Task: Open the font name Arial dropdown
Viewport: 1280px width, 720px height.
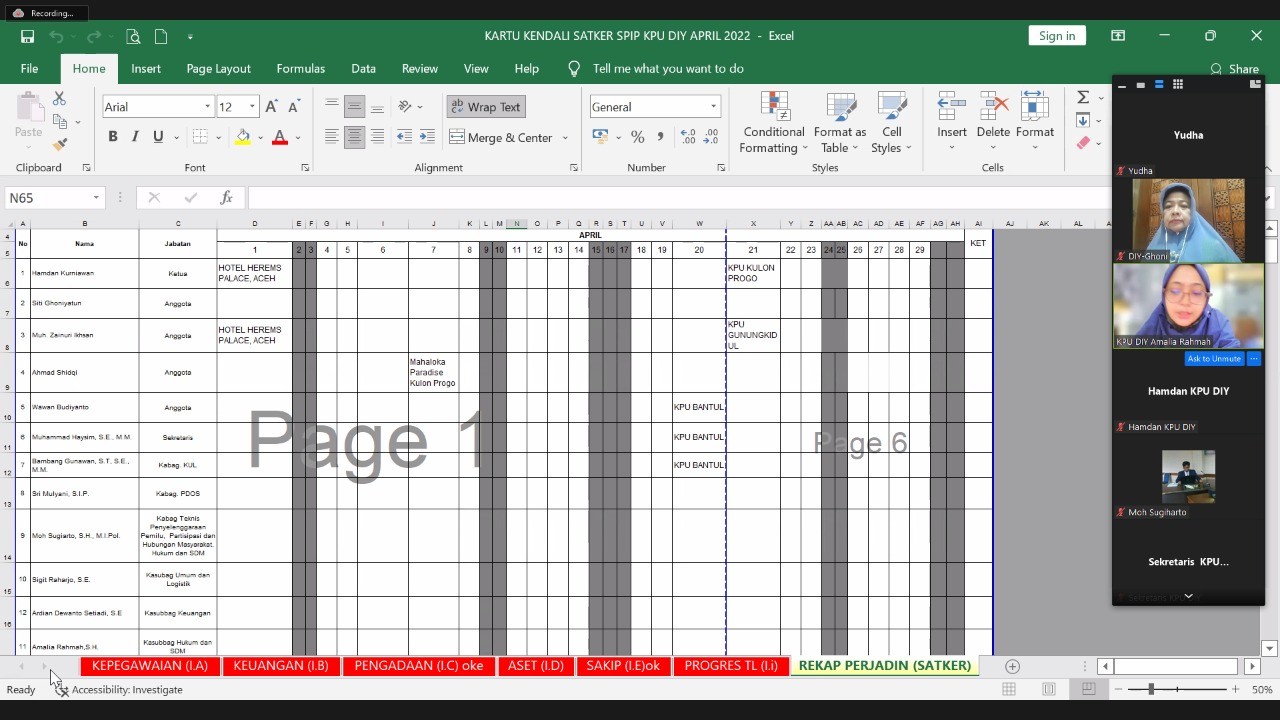Action: point(207,107)
